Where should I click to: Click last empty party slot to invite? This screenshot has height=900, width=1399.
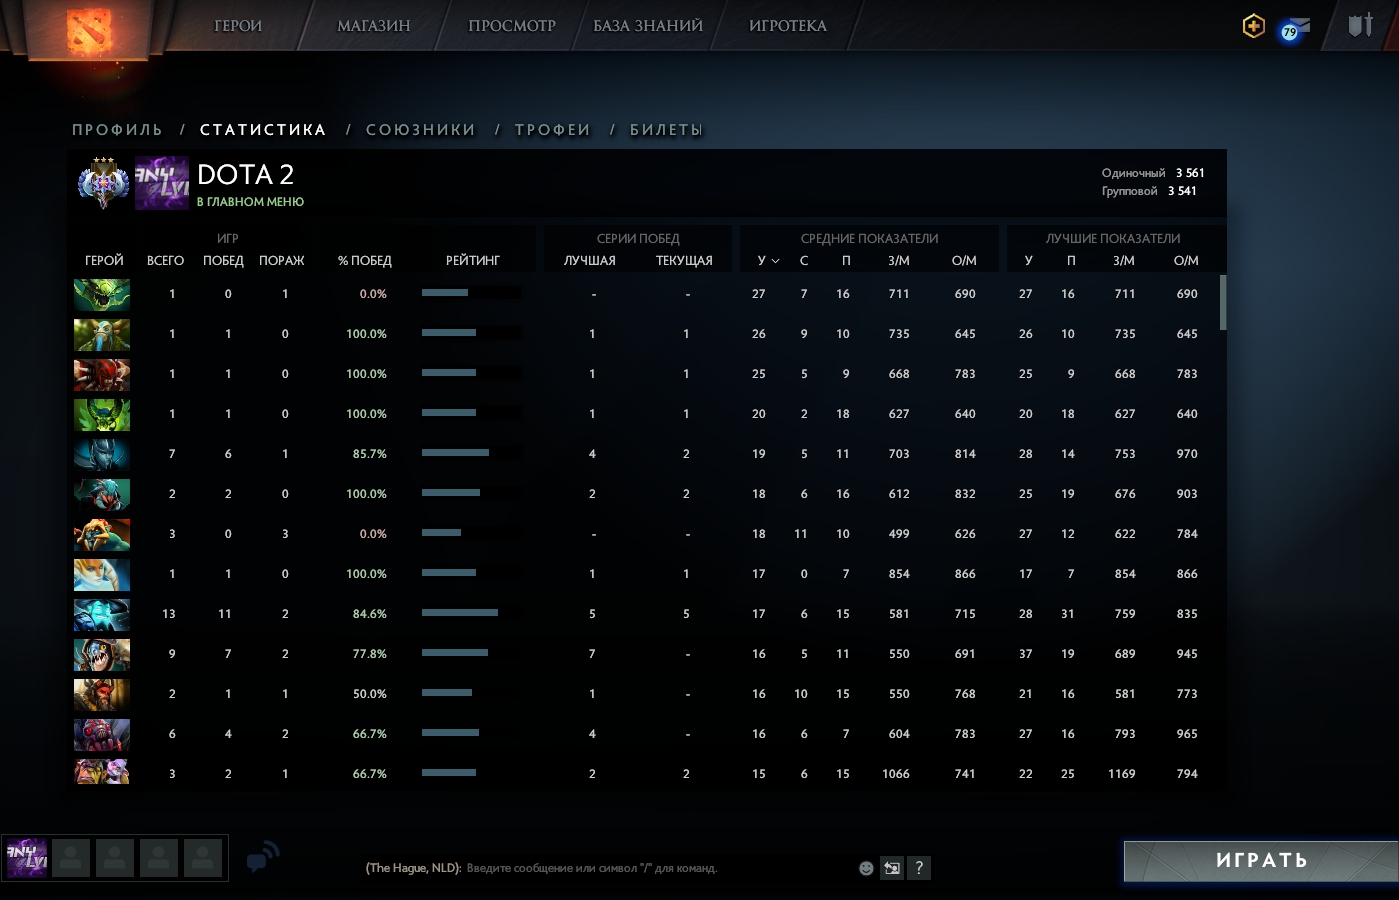[203, 858]
